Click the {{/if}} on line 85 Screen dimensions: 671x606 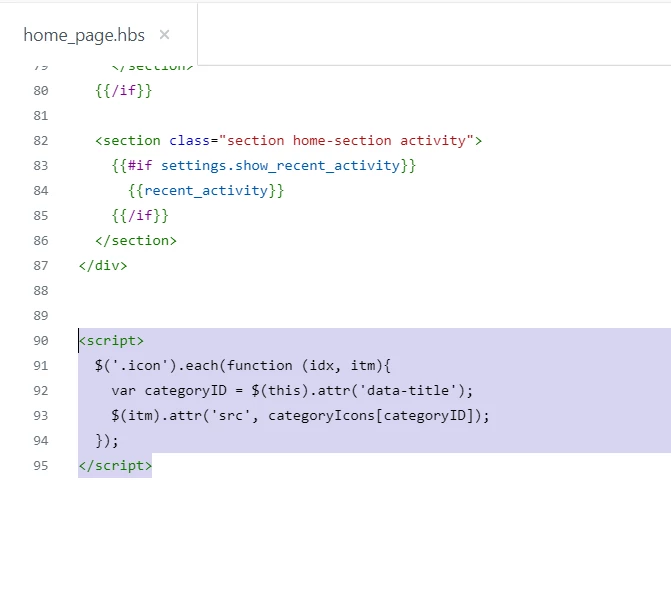coord(140,215)
